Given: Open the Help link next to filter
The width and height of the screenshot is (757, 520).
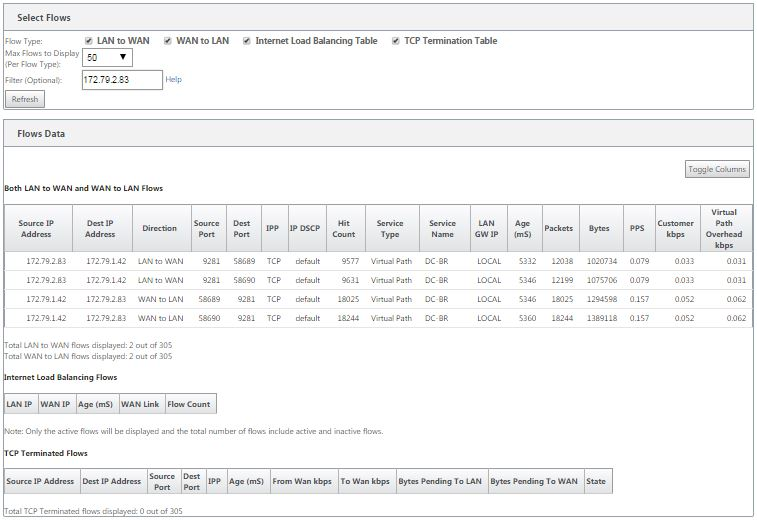Looking at the screenshot, I should [x=173, y=79].
